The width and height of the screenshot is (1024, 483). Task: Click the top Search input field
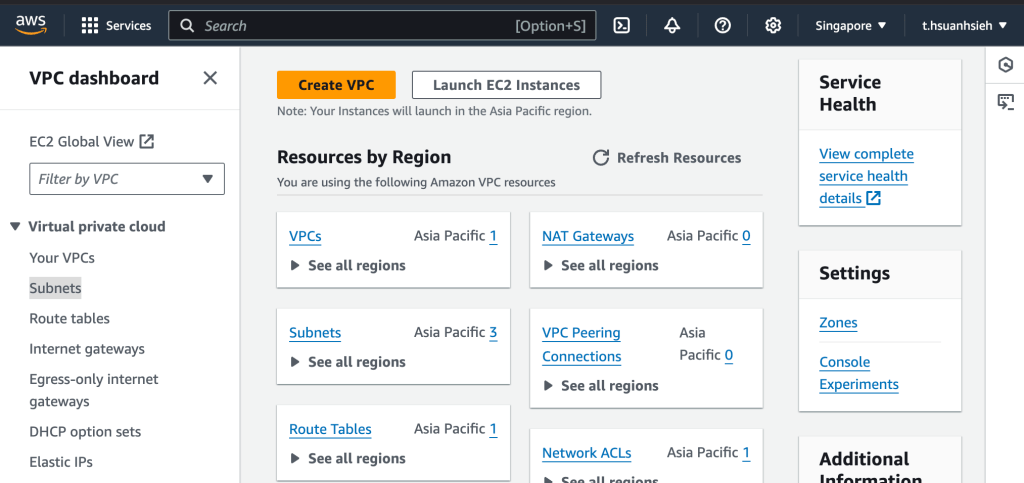pyautogui.click(x=355, y=26)
